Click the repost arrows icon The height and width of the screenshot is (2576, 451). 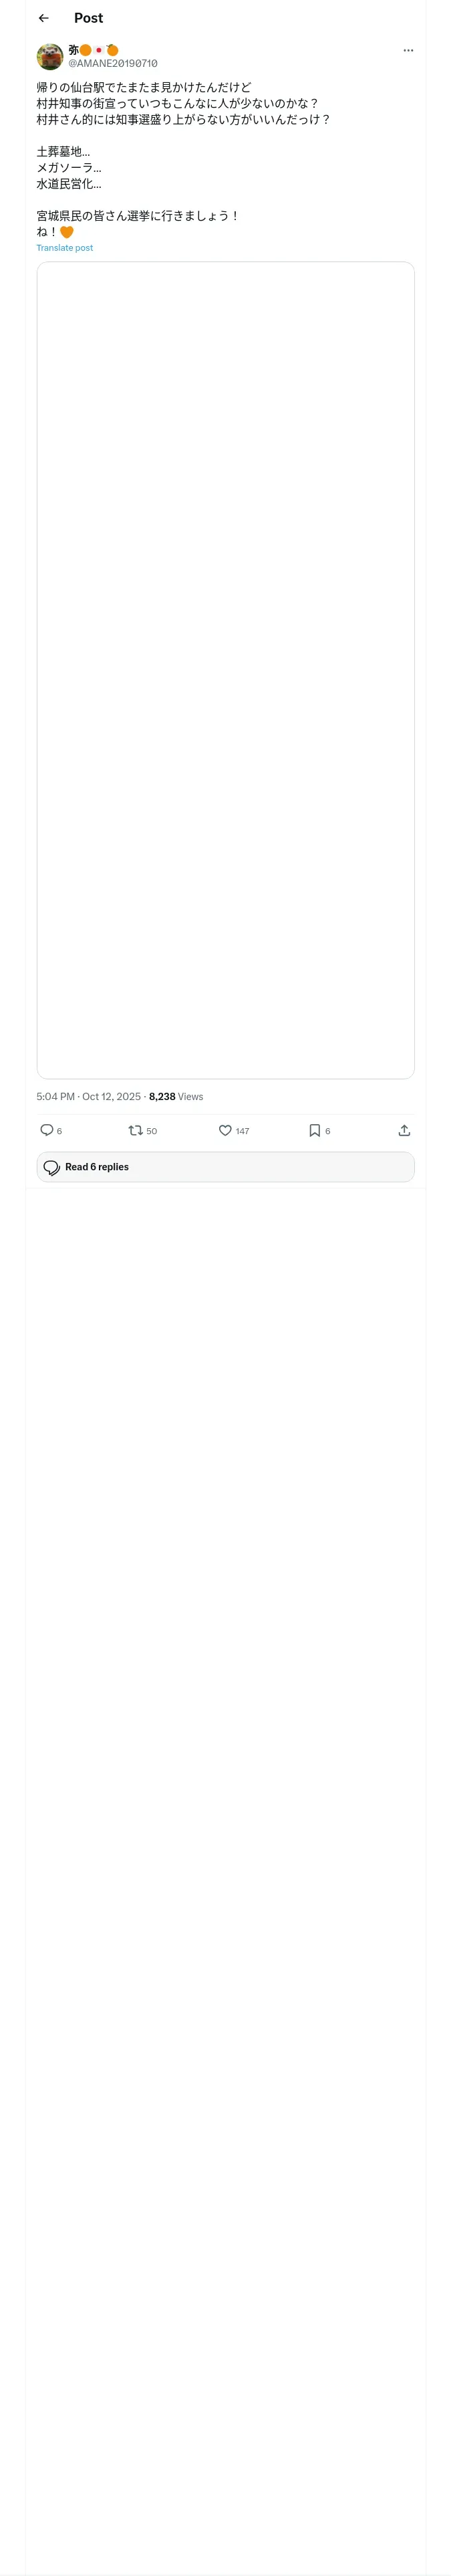click(135, 1130)
